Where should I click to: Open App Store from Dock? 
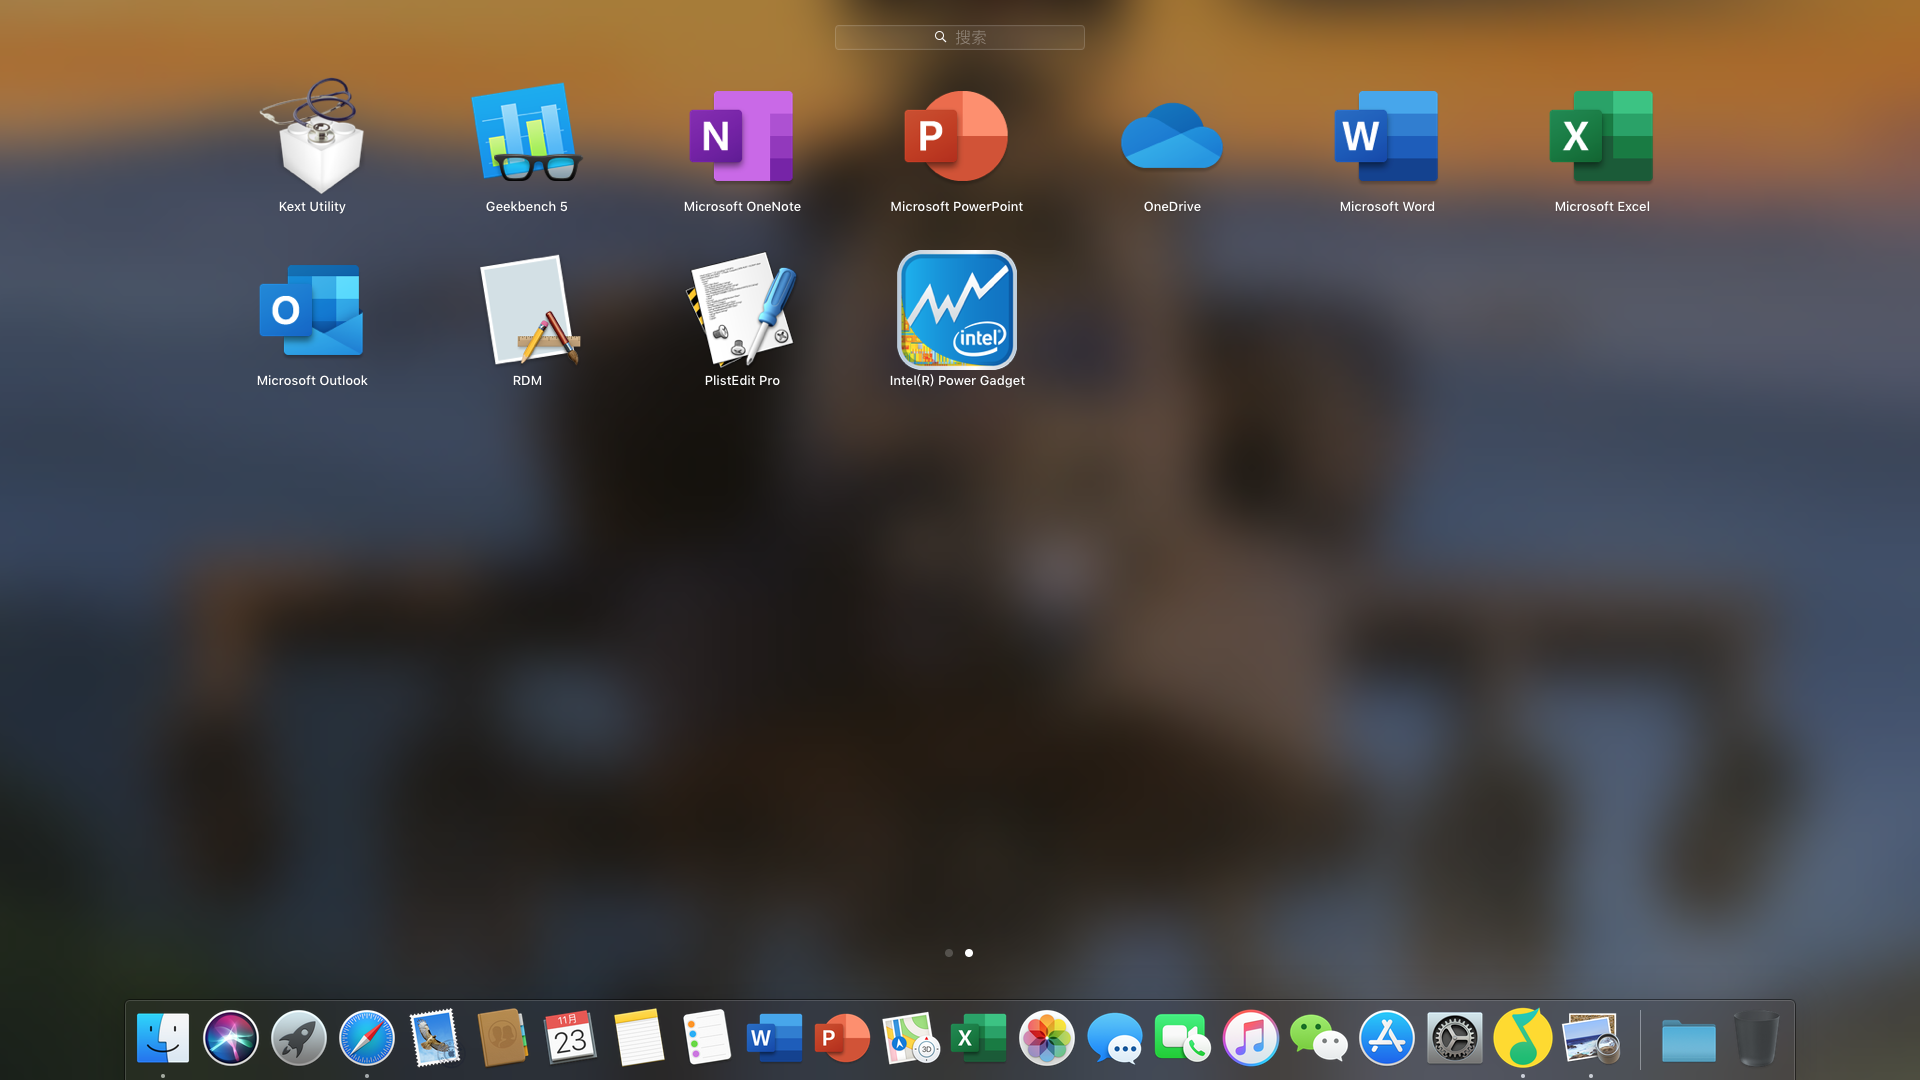(x=1386, y=1038)
